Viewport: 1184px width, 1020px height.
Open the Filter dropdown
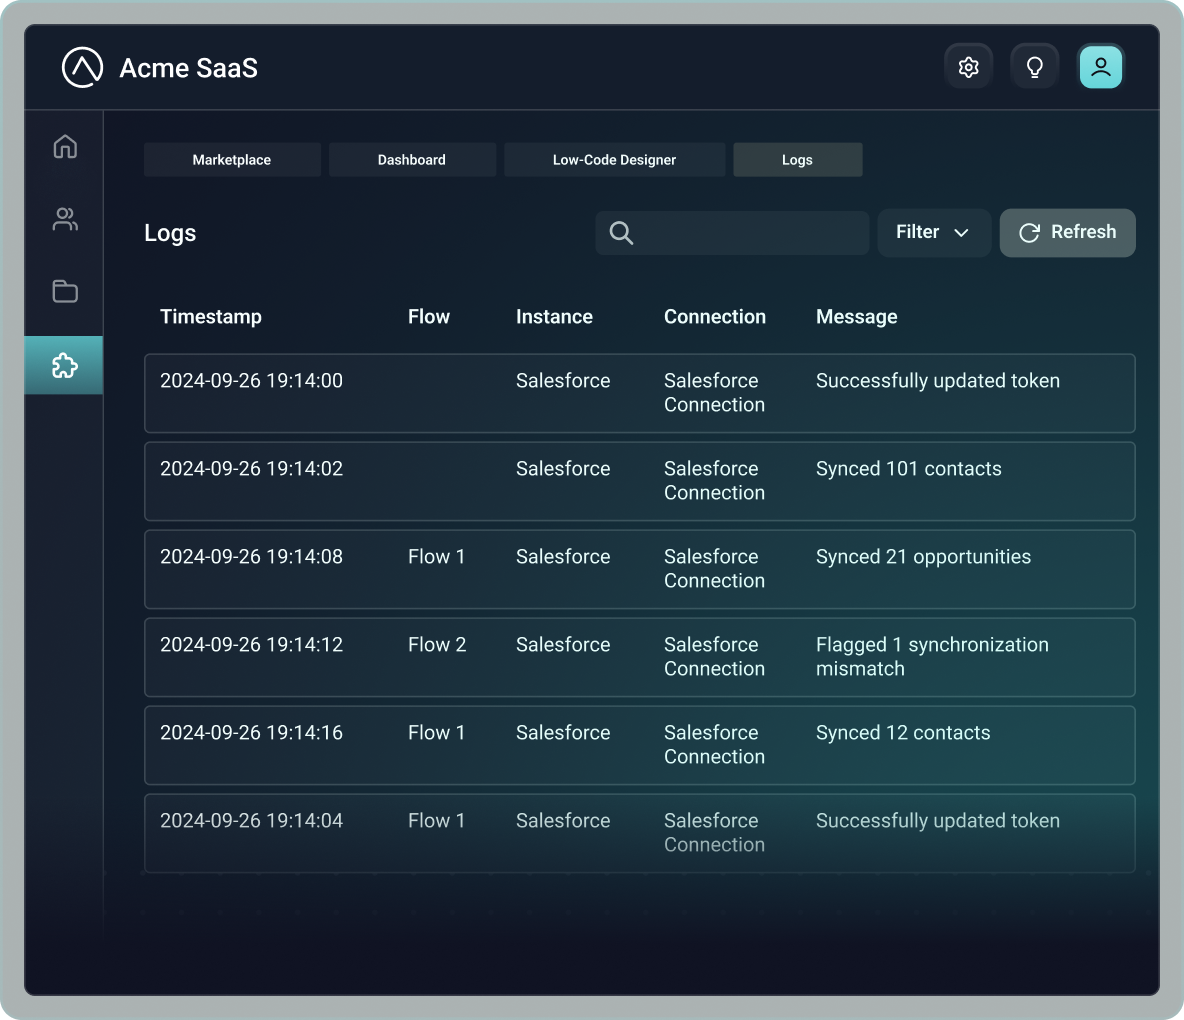point(933,232)
